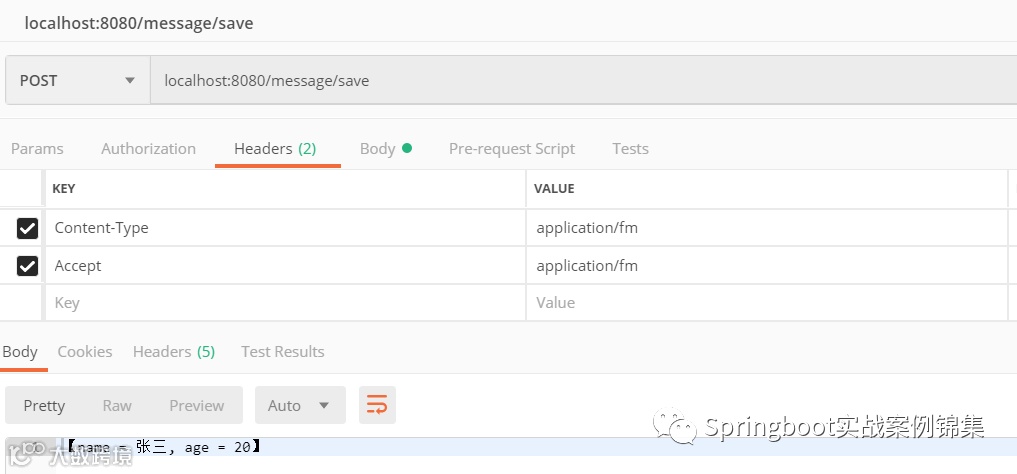Select the Headers (2) request tab
Screen dimensions: 1017x474
[x=275, y=148]
